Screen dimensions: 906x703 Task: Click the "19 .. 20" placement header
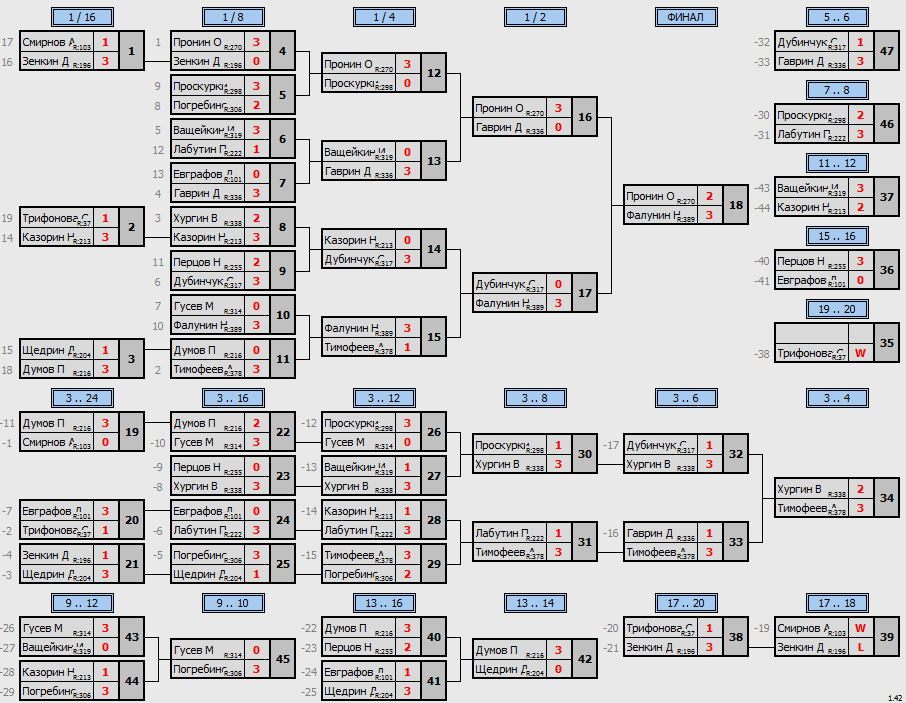point(837,309)
